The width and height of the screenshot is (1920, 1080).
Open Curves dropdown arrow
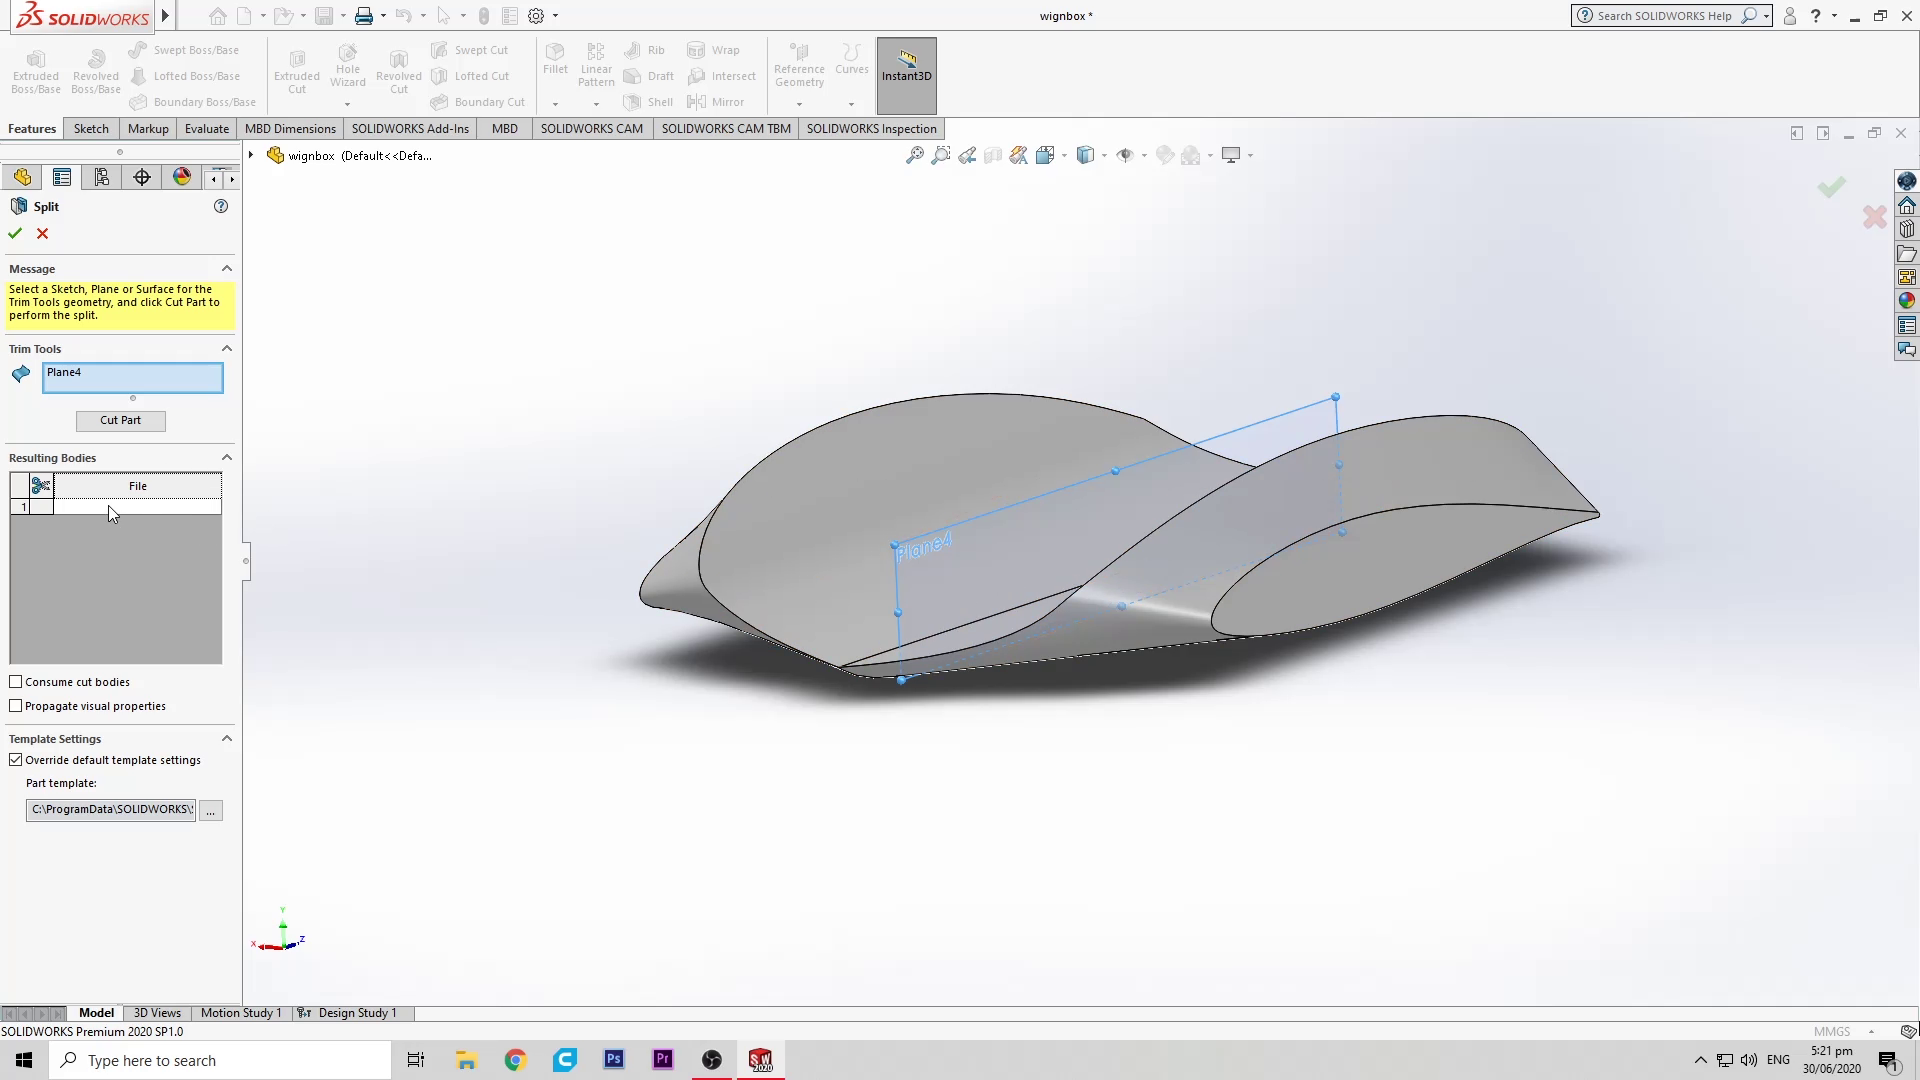[x=851, y=104]
